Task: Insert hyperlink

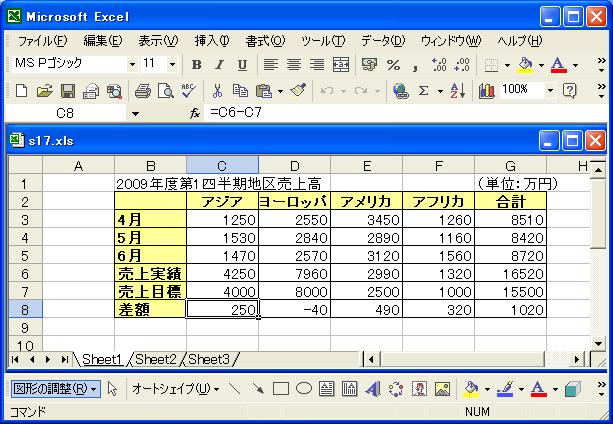Action: tap(400, 91)
